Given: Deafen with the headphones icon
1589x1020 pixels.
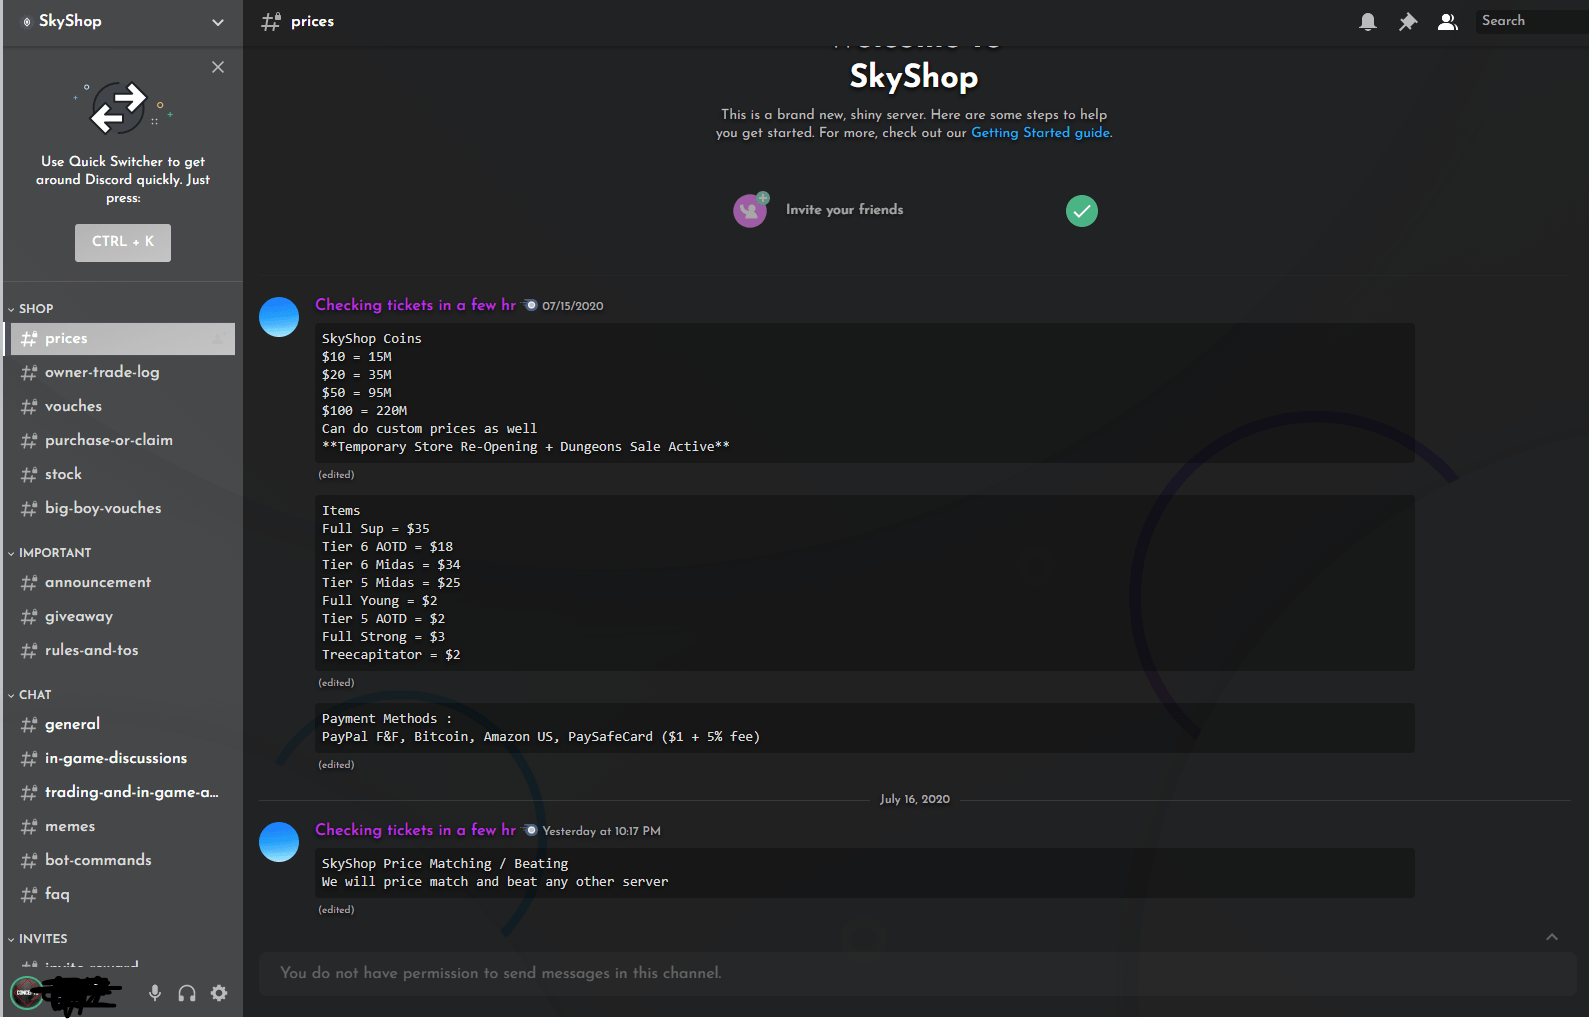Looking at the screenshot, I should coord(187,993).
